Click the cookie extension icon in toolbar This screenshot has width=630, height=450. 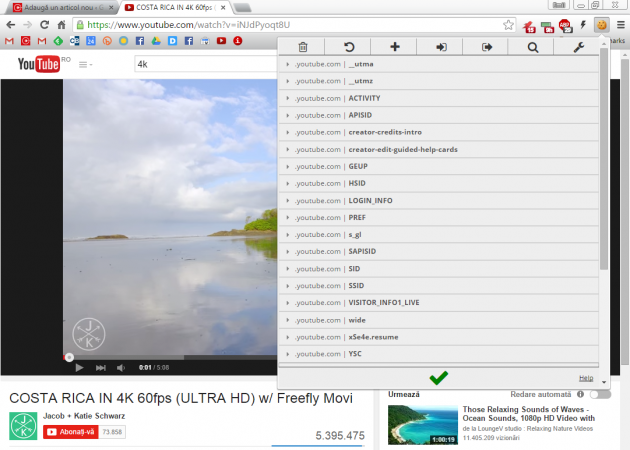coord(601,25)
